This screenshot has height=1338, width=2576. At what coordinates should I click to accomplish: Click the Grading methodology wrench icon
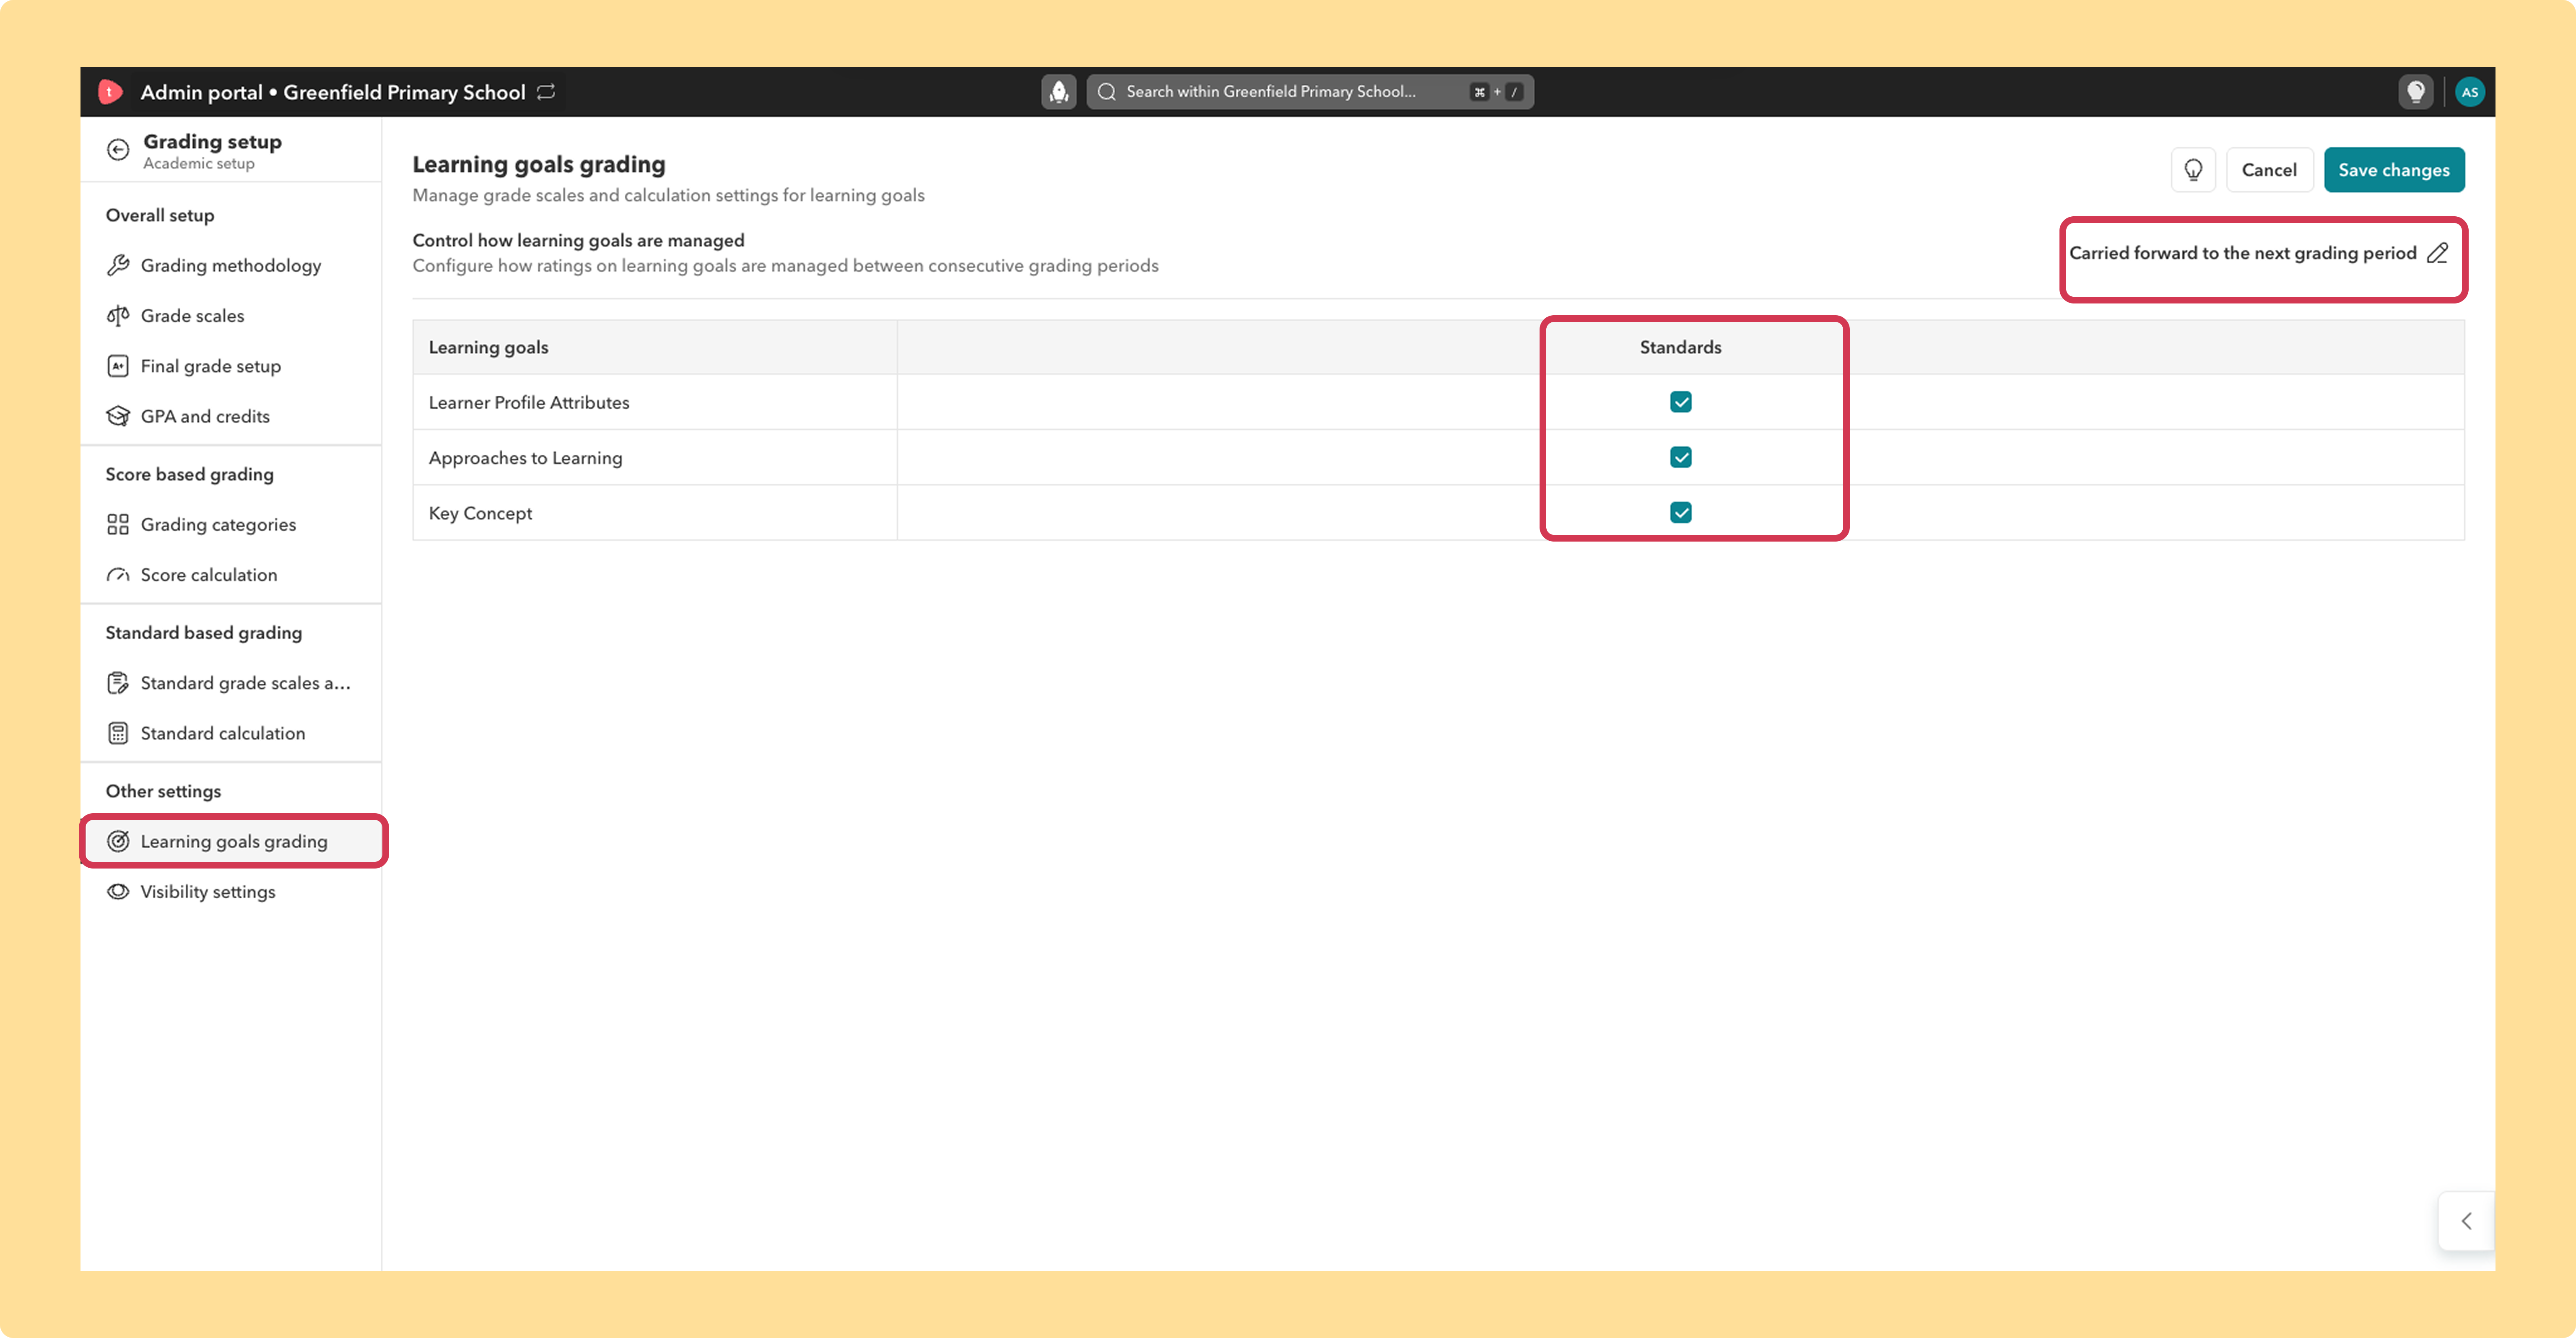click(118, 265)
